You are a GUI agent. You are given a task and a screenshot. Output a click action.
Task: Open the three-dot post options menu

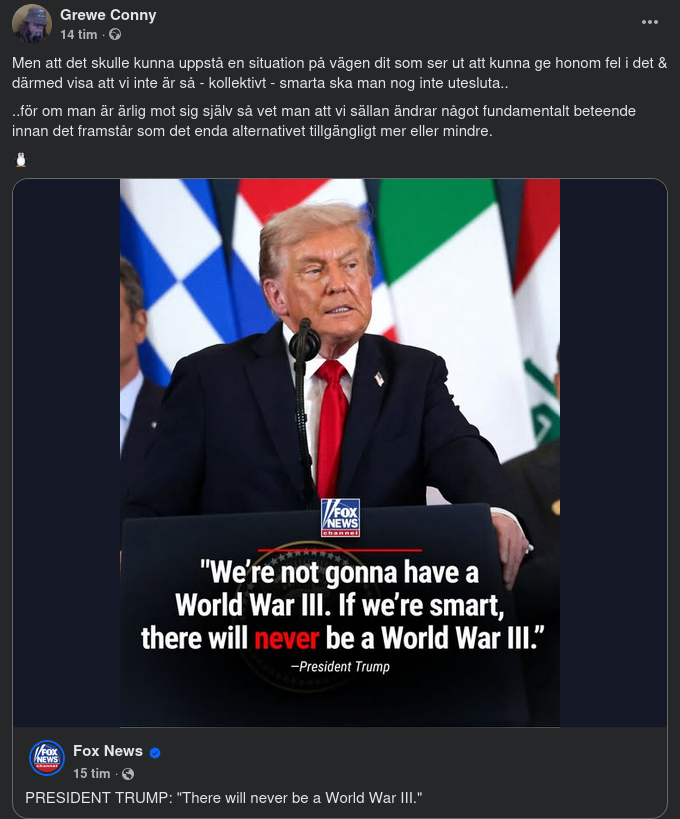click(x=649, y=22)
